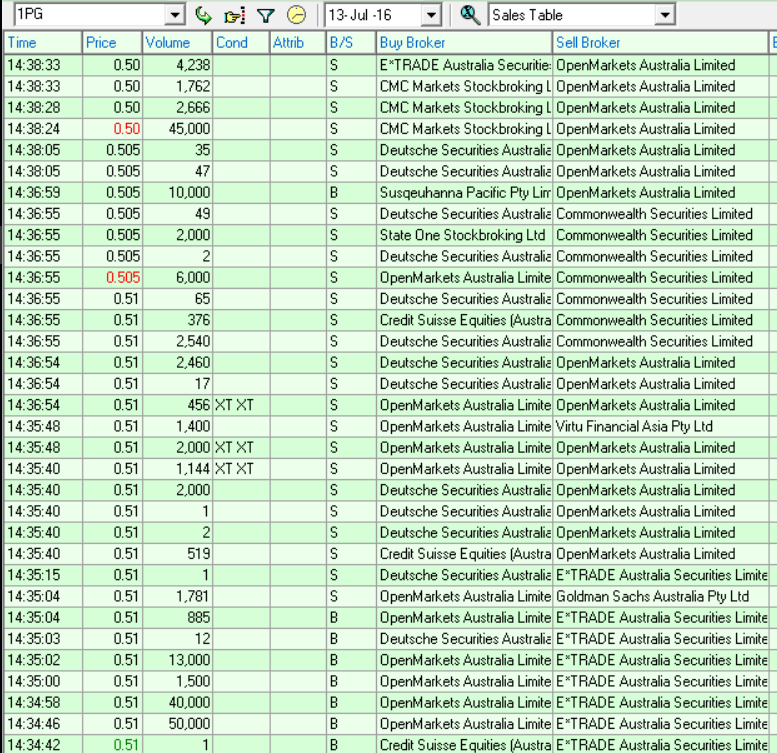777x753 pixels.
Task: Select the 1,762 volume cell
Action: click(177, 86)
